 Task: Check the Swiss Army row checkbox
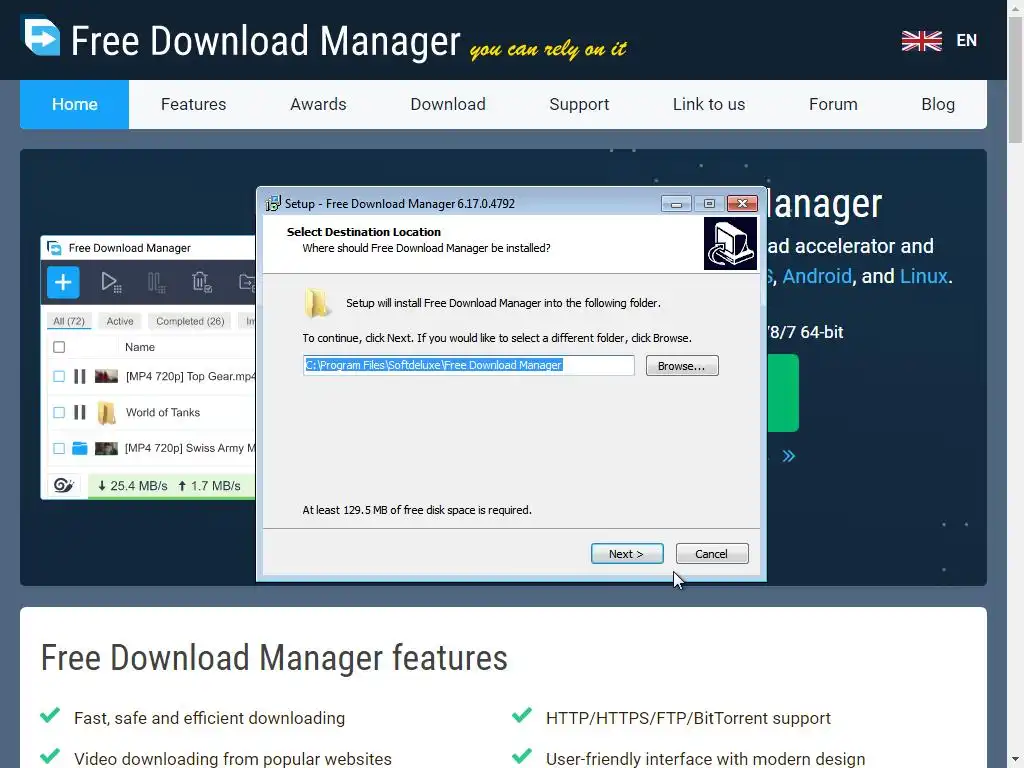(x=59, y=448)
